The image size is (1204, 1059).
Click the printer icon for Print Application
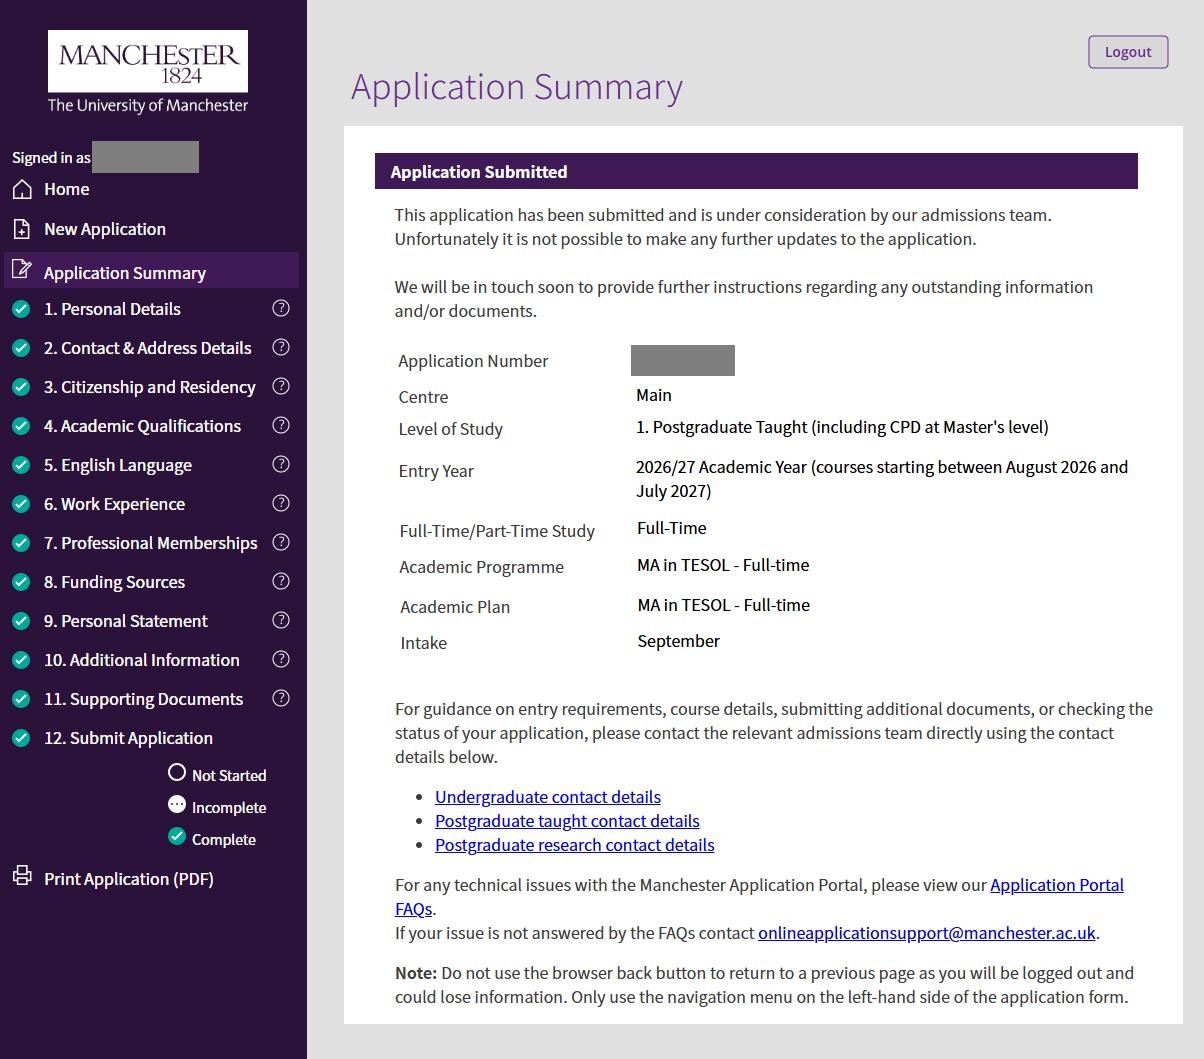pos(22,877)
